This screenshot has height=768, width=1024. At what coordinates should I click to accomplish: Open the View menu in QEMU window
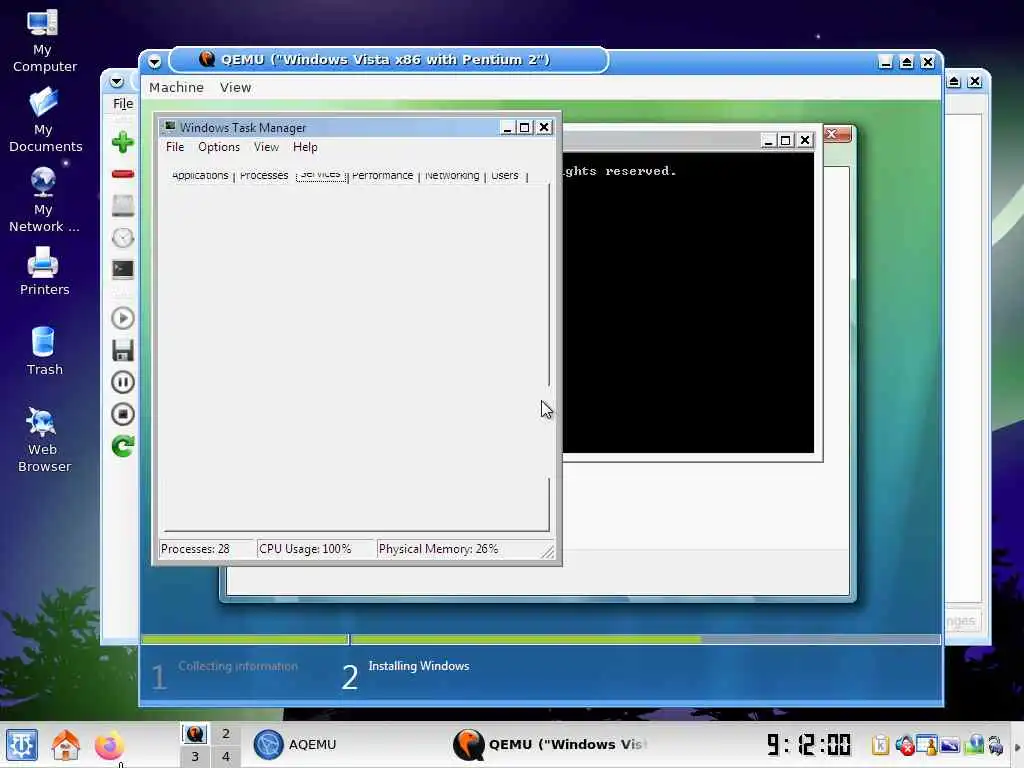[x=235, y=88]
